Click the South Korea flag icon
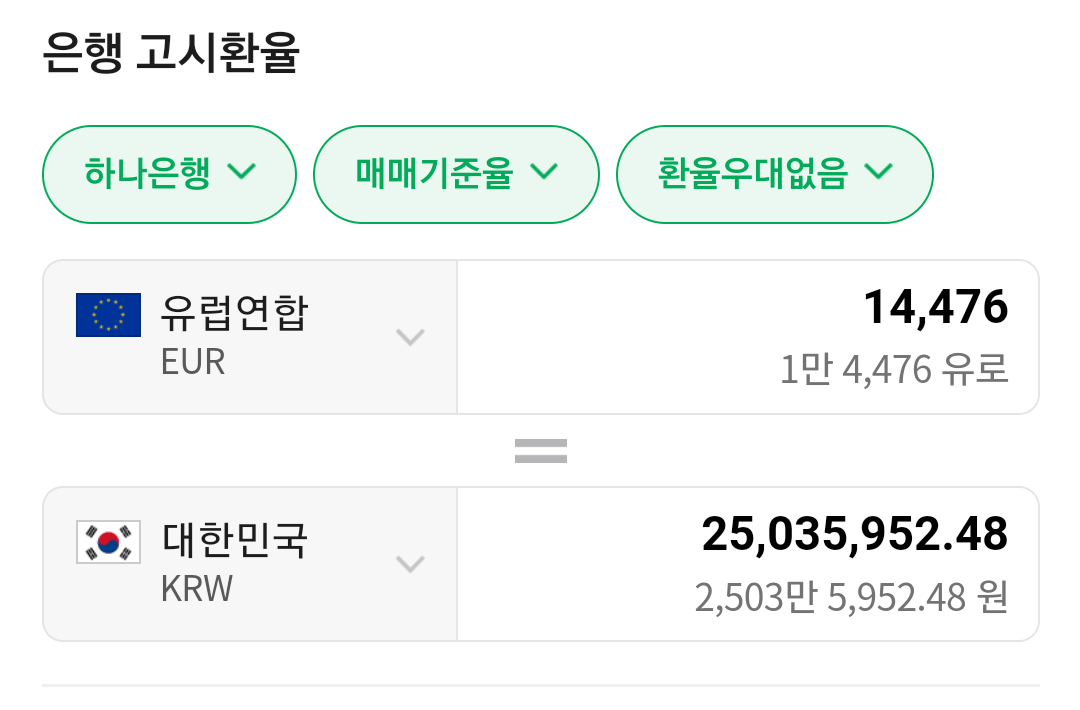The height and width of the screenshot is (710, 1080). coord(108,542)
